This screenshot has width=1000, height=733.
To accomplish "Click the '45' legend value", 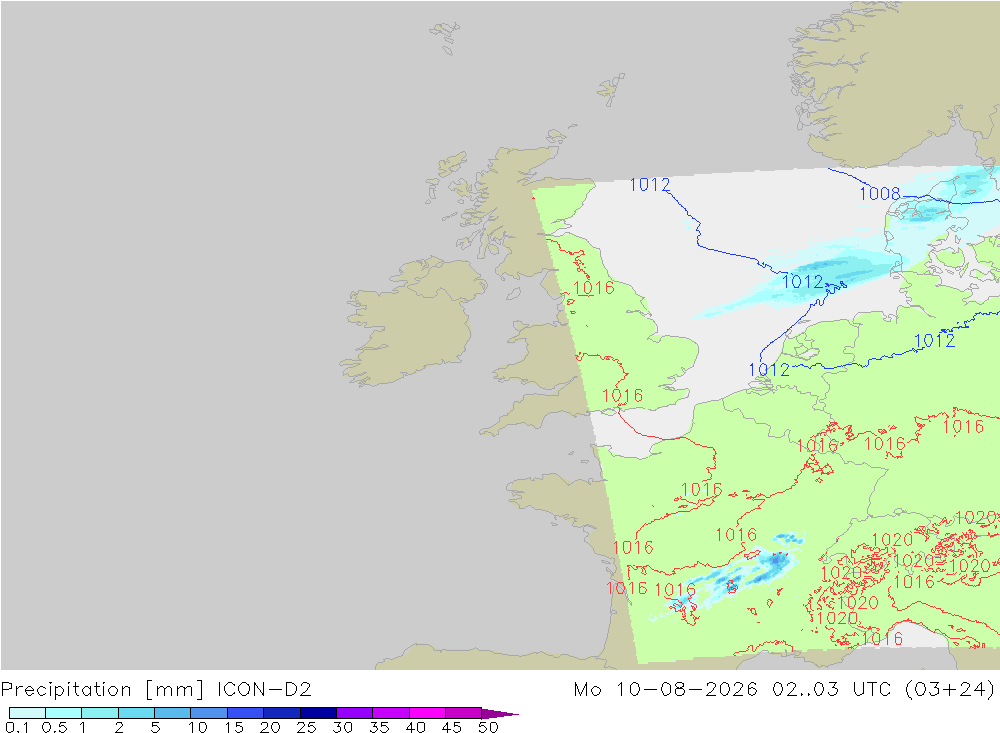I will pos(452,727).
